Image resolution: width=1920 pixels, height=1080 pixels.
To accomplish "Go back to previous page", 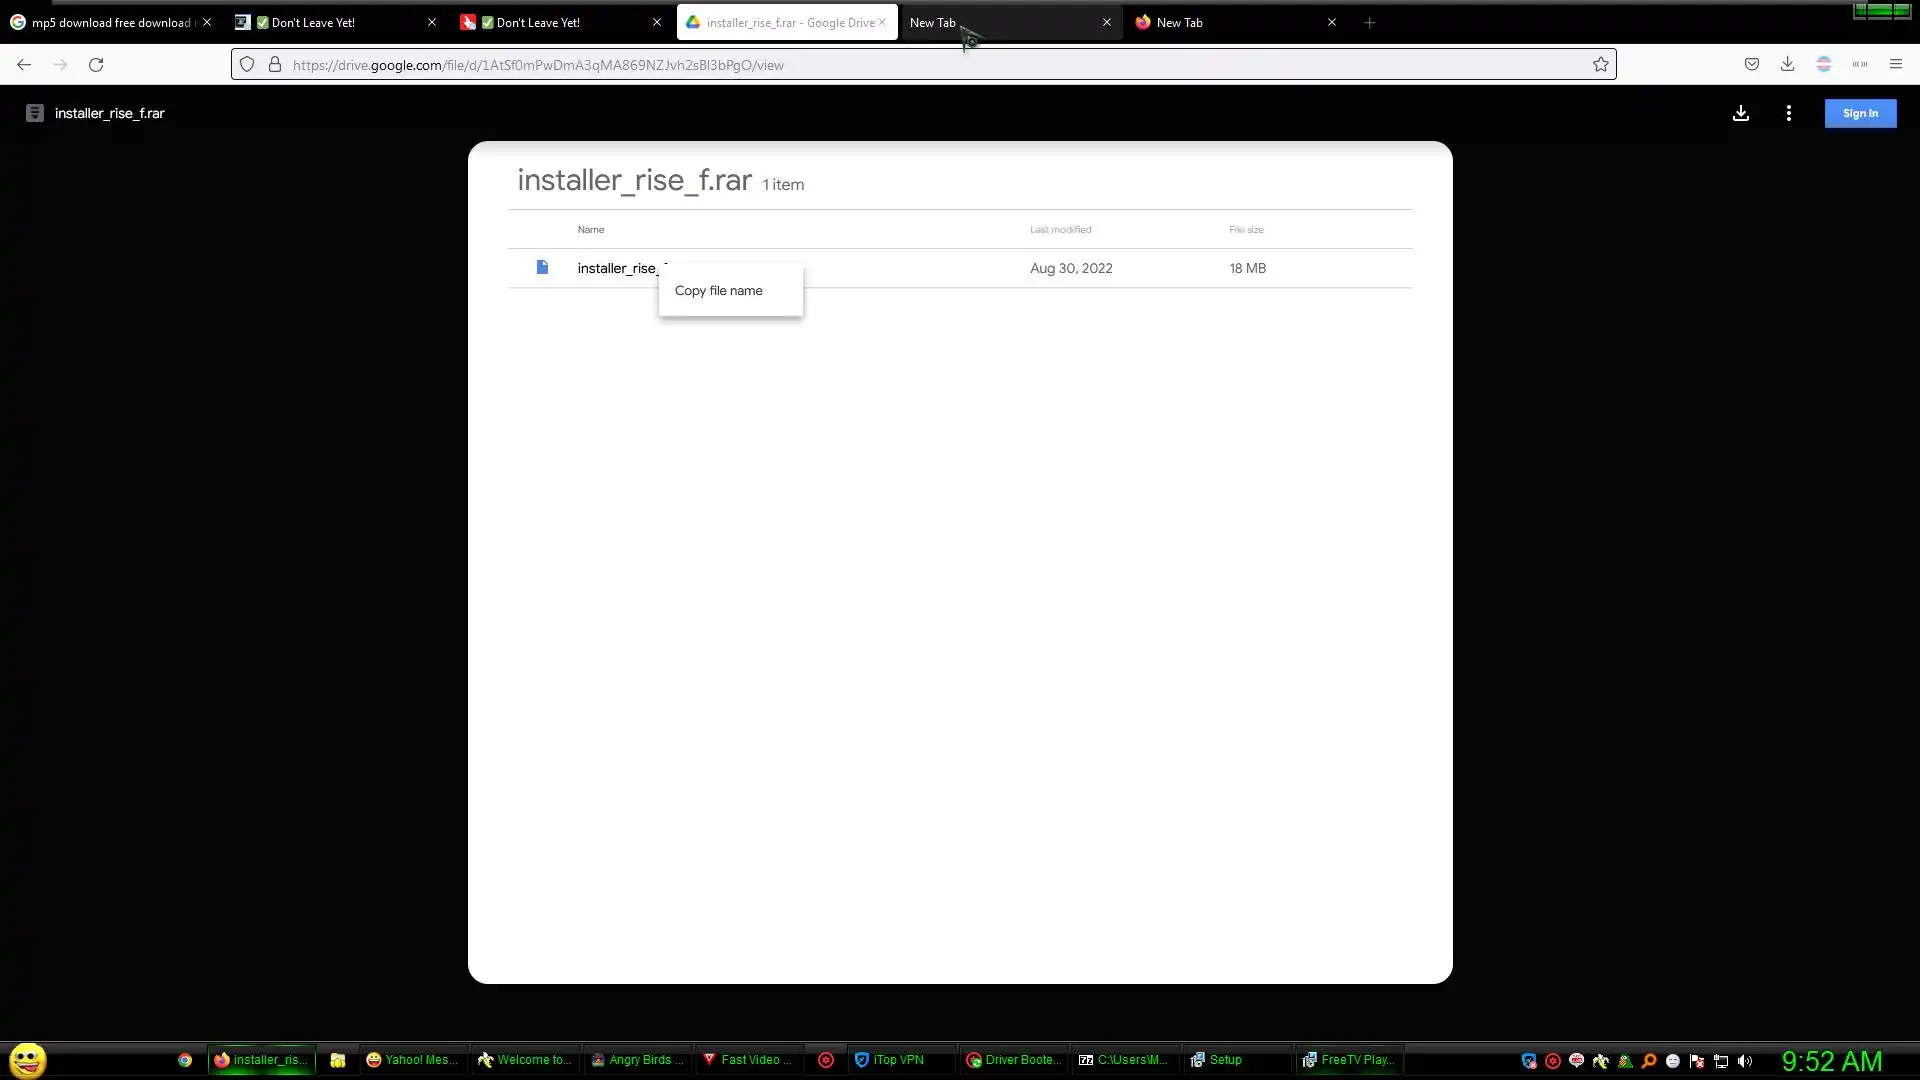I will (x=24, y=65).
